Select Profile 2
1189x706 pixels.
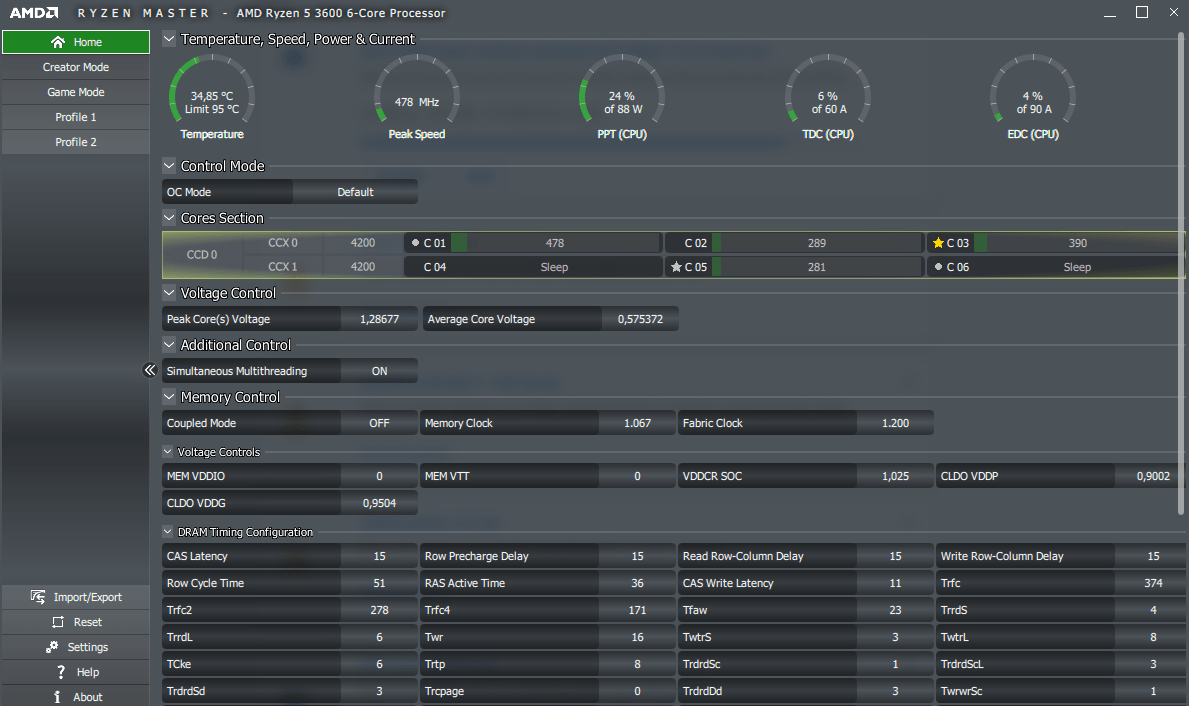click(76, 143)
